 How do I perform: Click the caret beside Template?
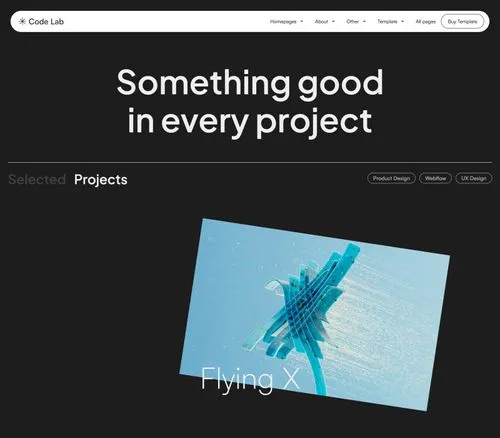point(403,22)
